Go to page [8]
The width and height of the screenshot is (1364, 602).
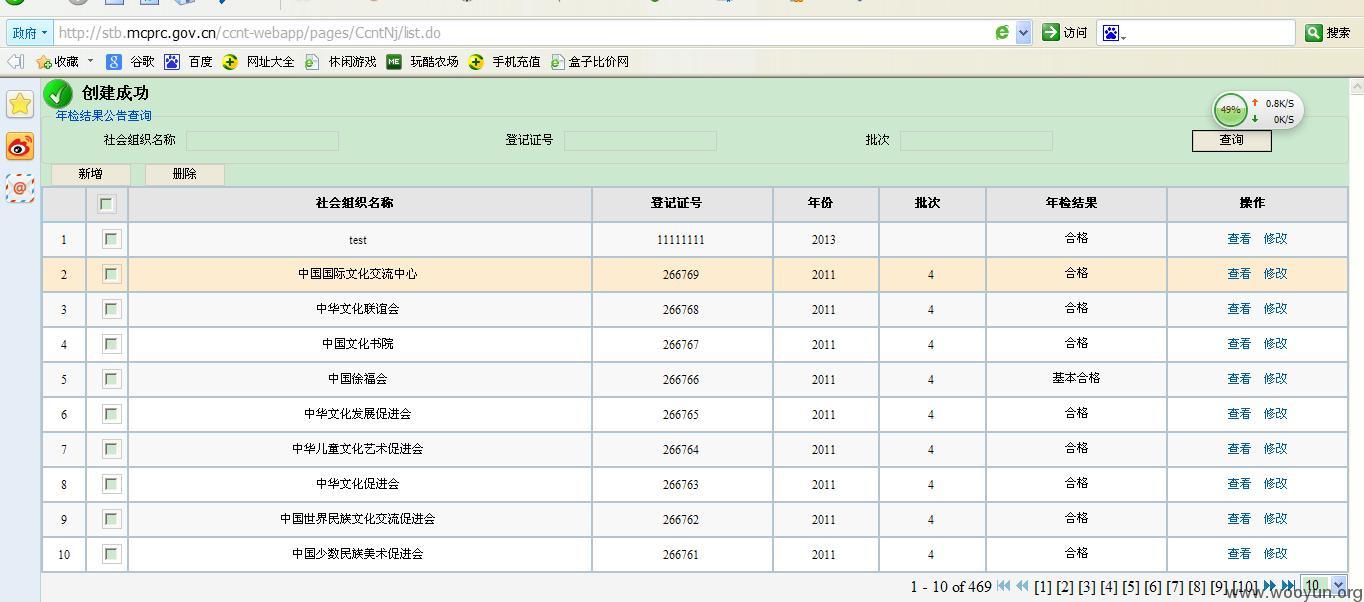1197,587
